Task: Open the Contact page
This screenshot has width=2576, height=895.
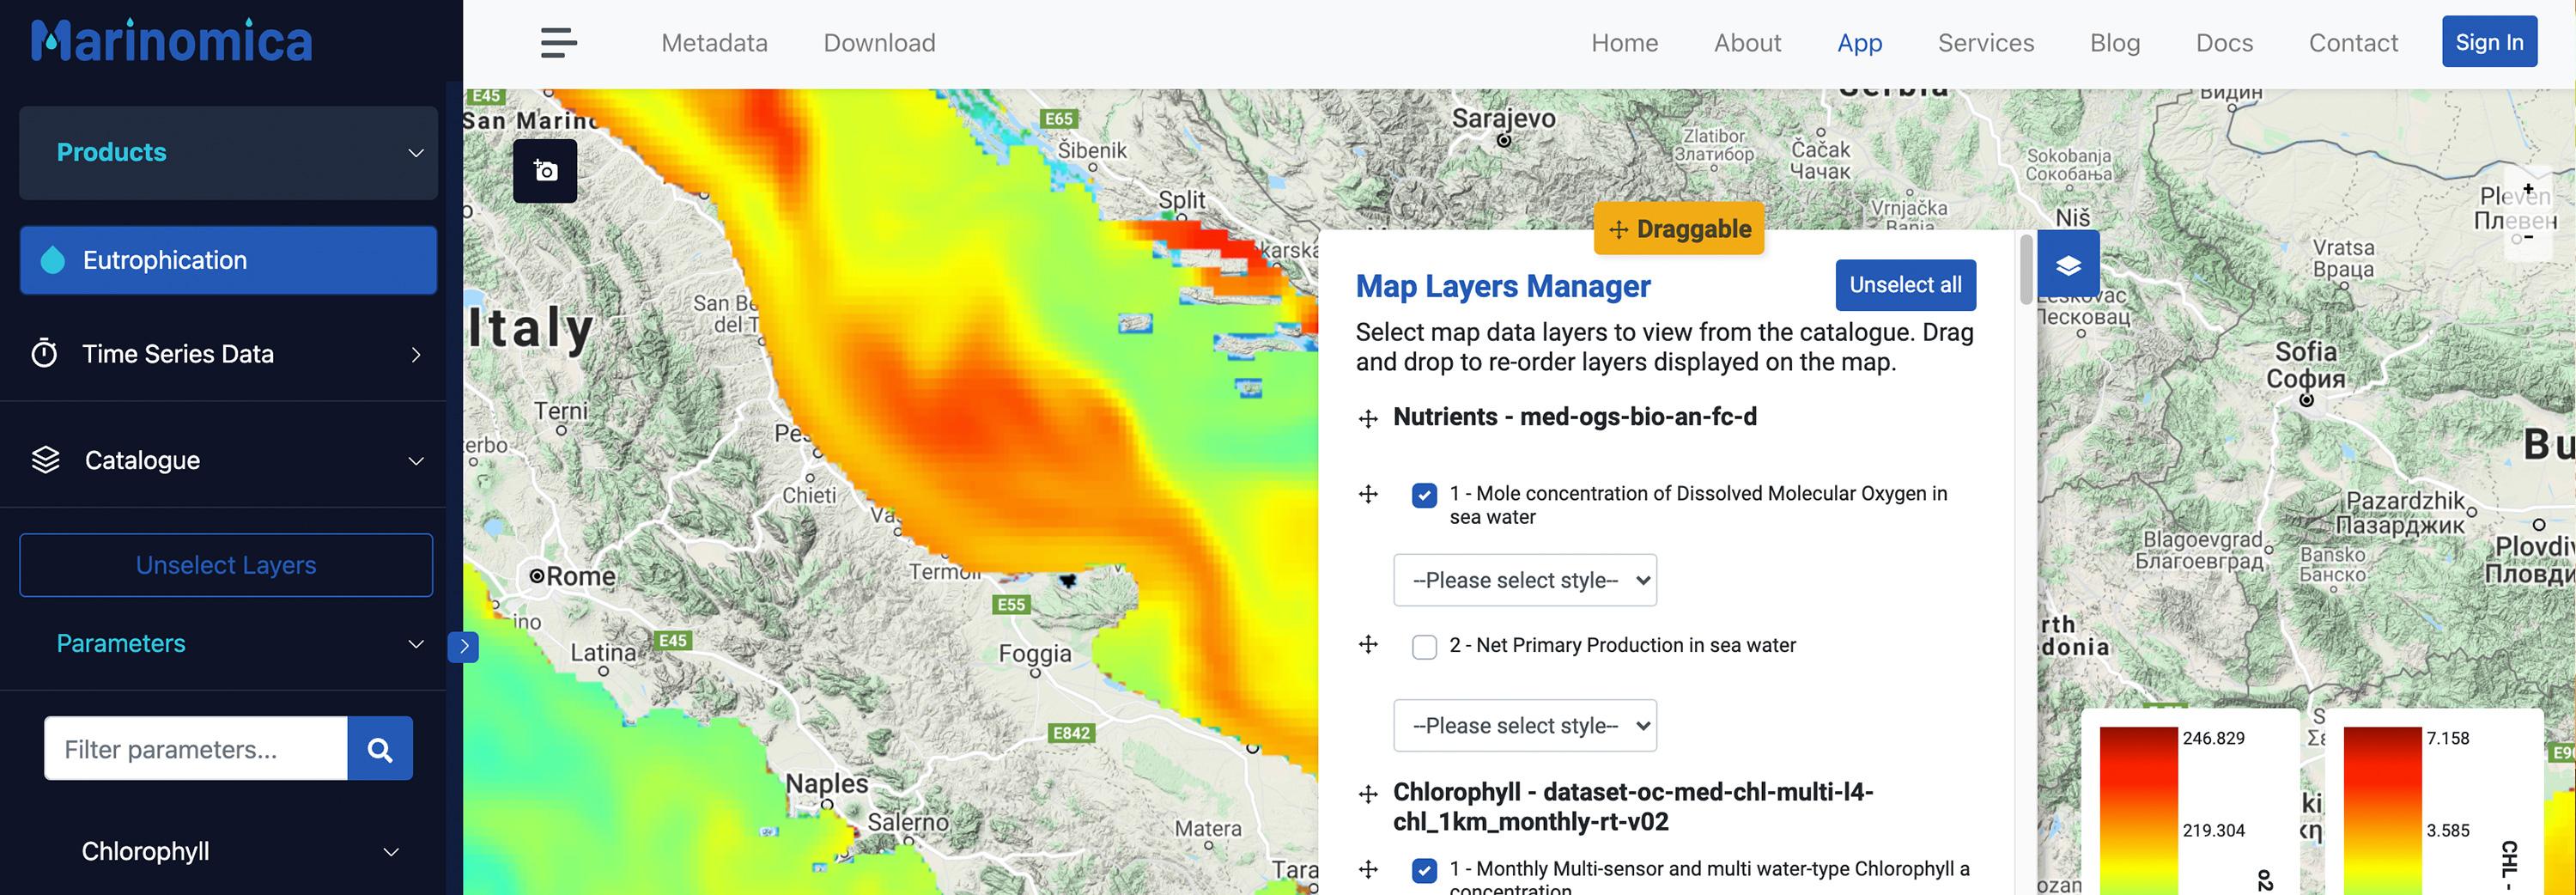Action: tap(2353, 43)
